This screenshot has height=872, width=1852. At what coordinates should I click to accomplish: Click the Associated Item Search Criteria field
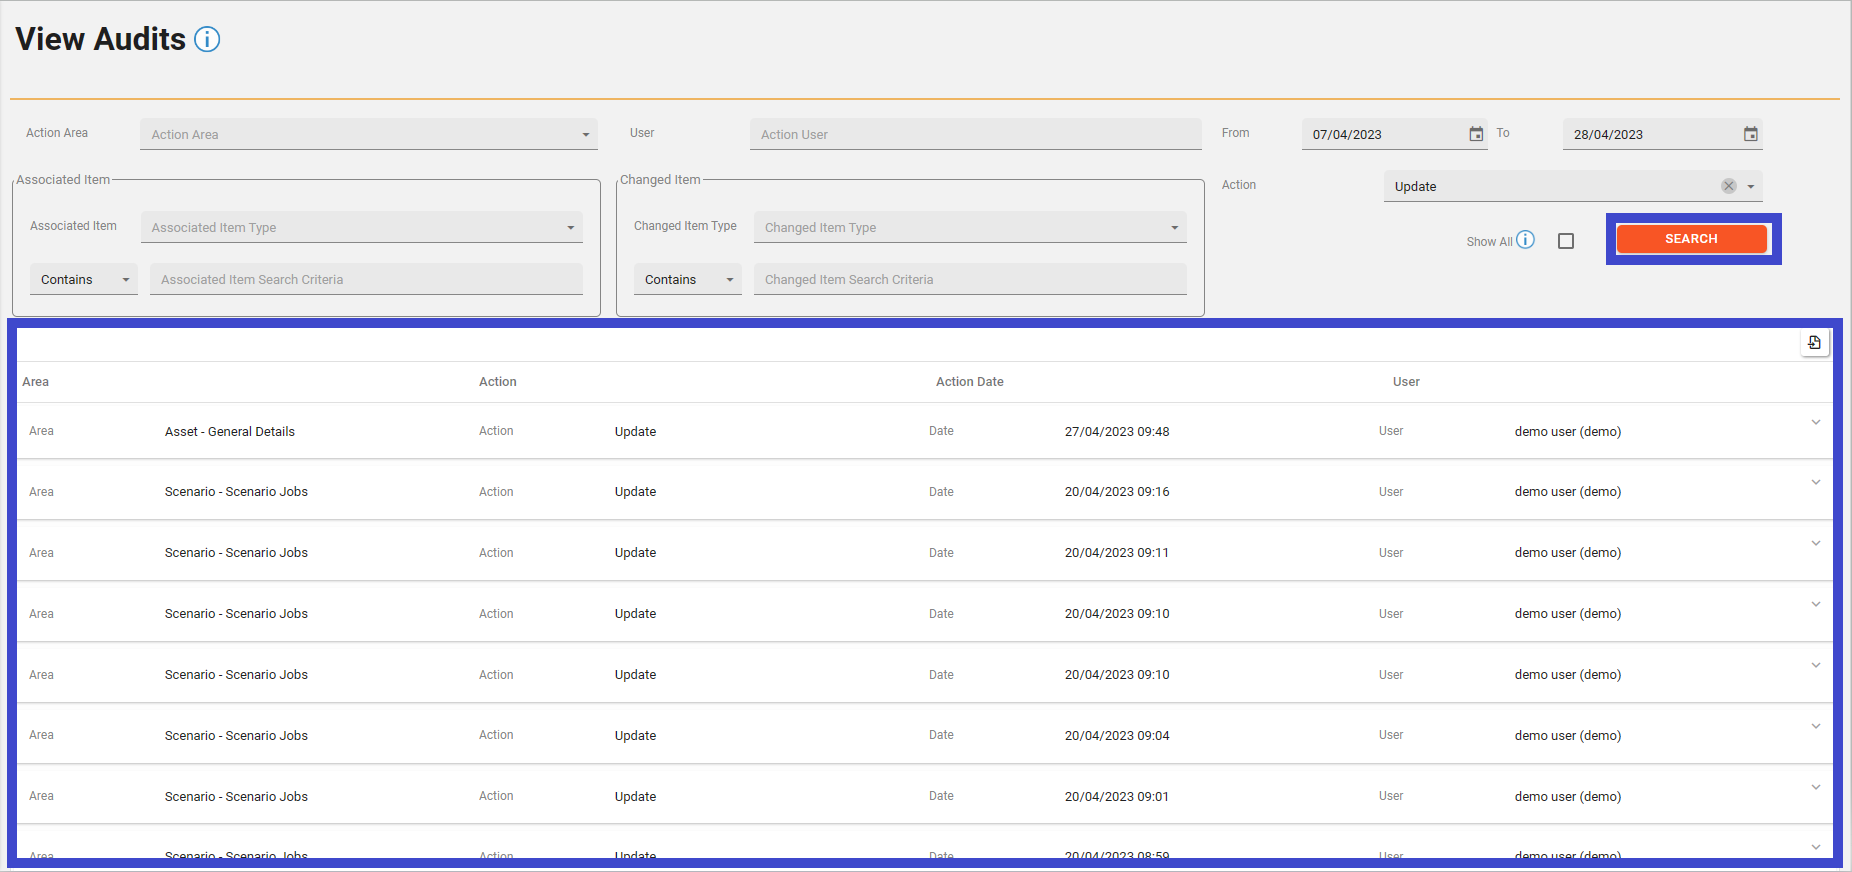366,280
